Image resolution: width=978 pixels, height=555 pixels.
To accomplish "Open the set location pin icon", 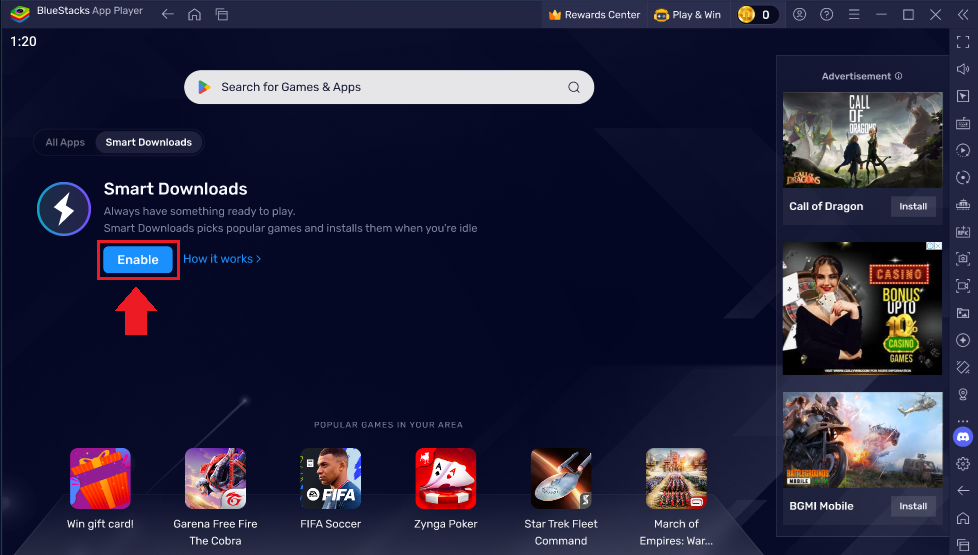I will click(963, 395).
